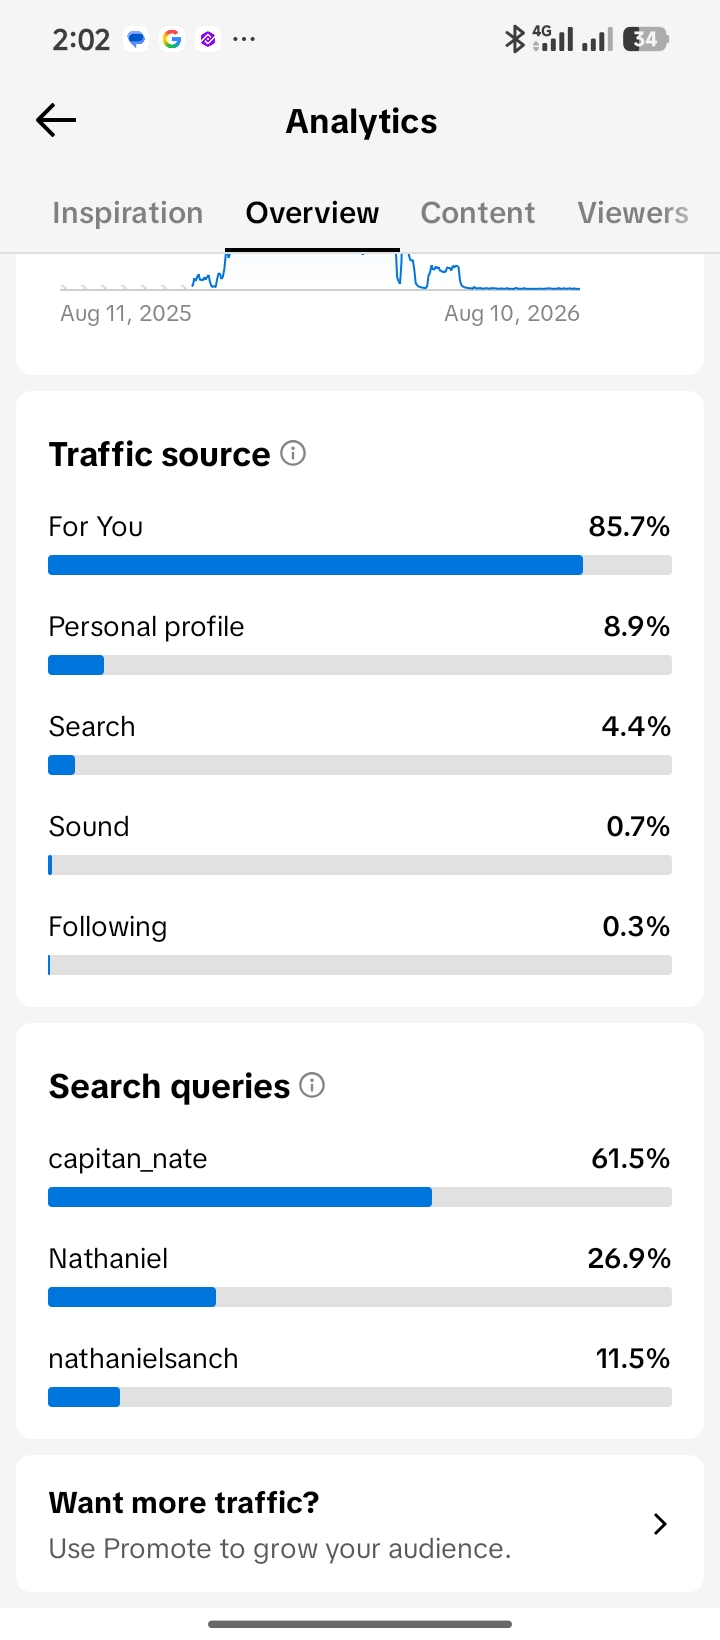Image resolution: width=720 pixels, height=1640 pixels.
Task: Select the Overview tab
Action: (x=312, y=213)
